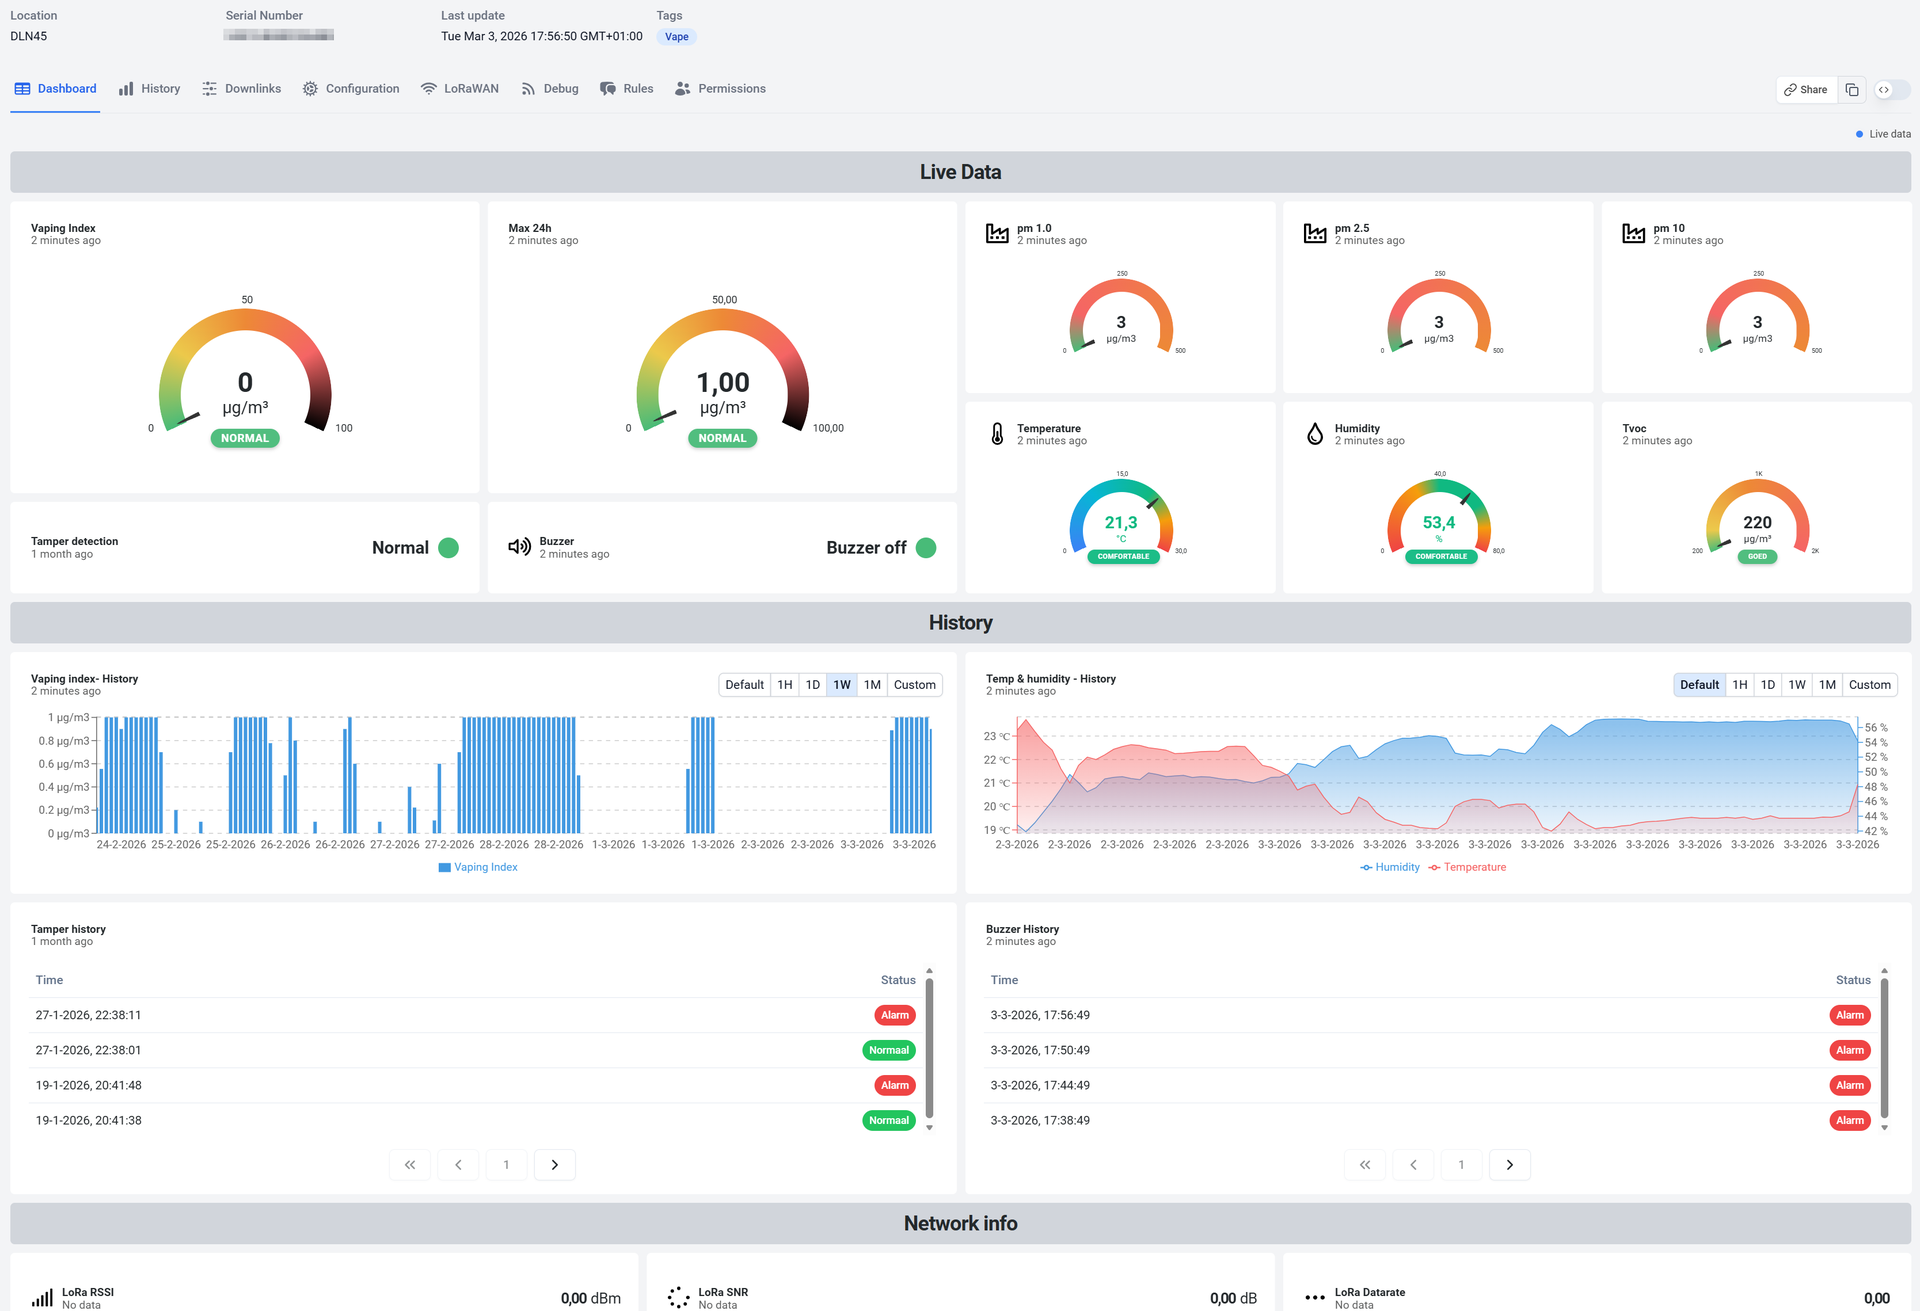This screenshot has width=1920, height=1311.
Task: Click the LoRa SNR spinner icon
Action: (x=678, y=1298)
